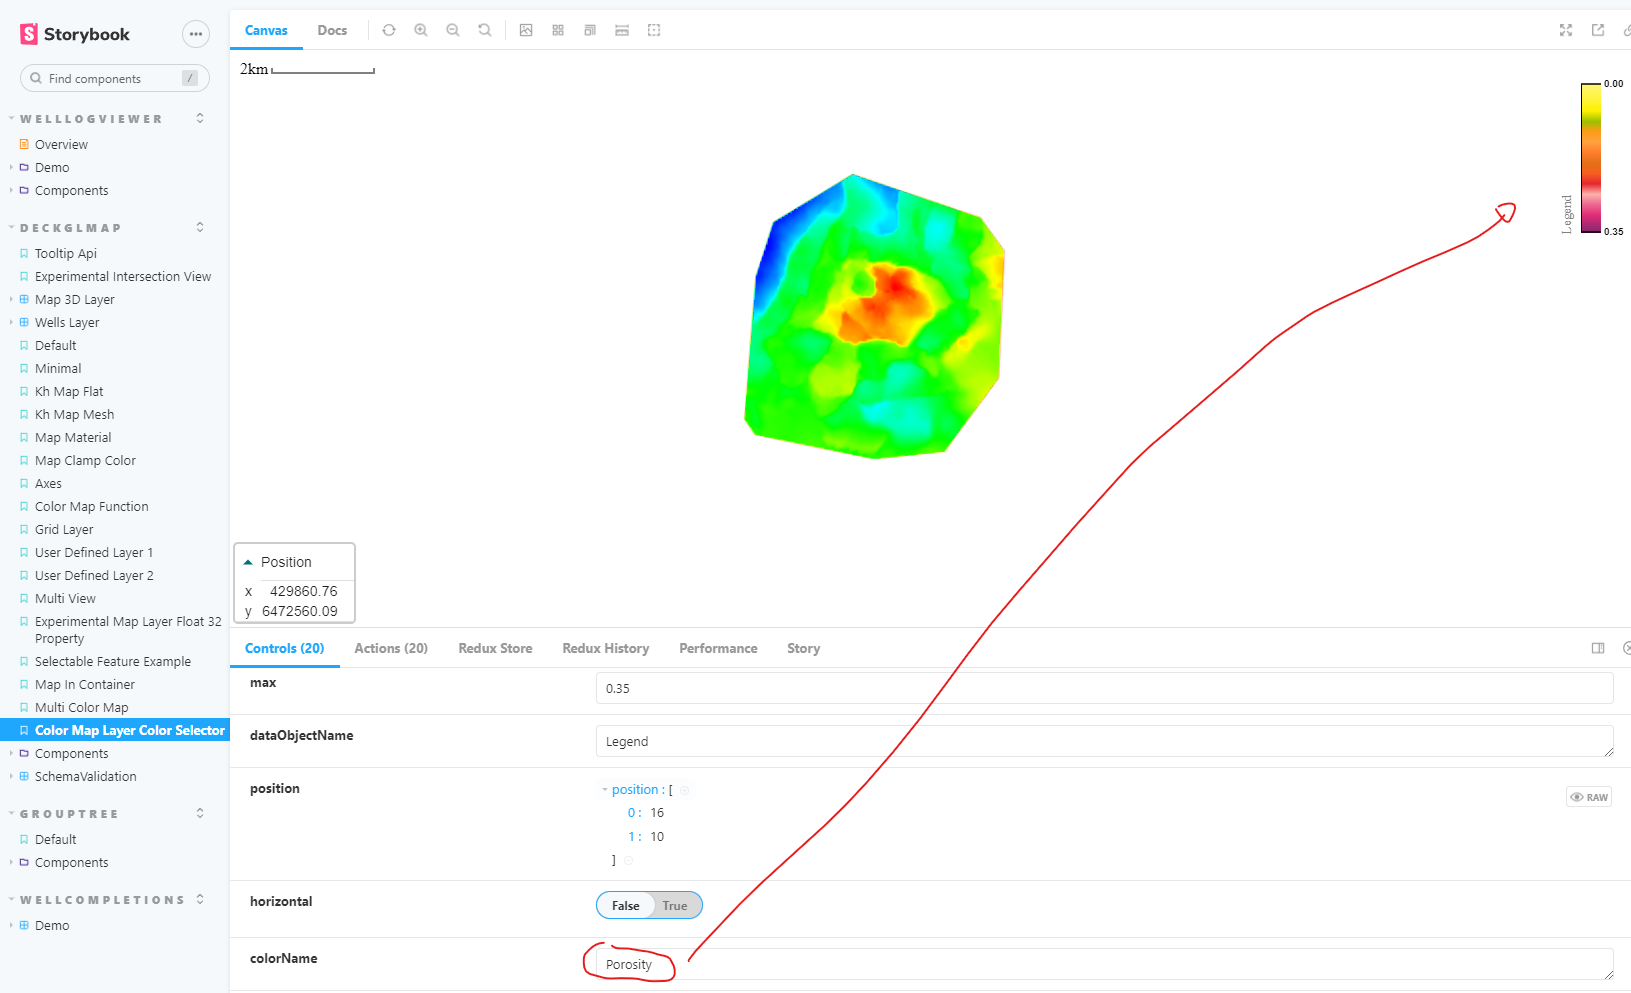Enable the measure tool

(622, 30)
